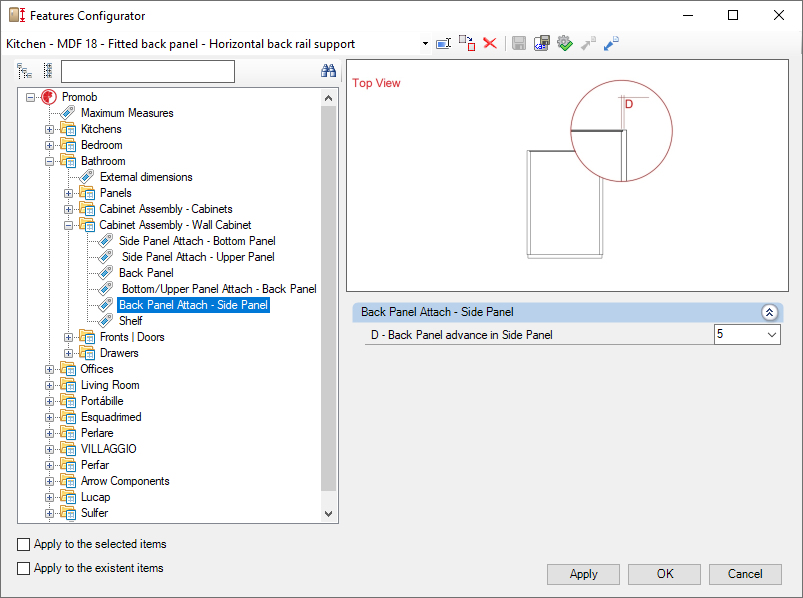Expand Cabinet Assembly - Cabinets node
The image size is (803, 598).
point(69,209)
